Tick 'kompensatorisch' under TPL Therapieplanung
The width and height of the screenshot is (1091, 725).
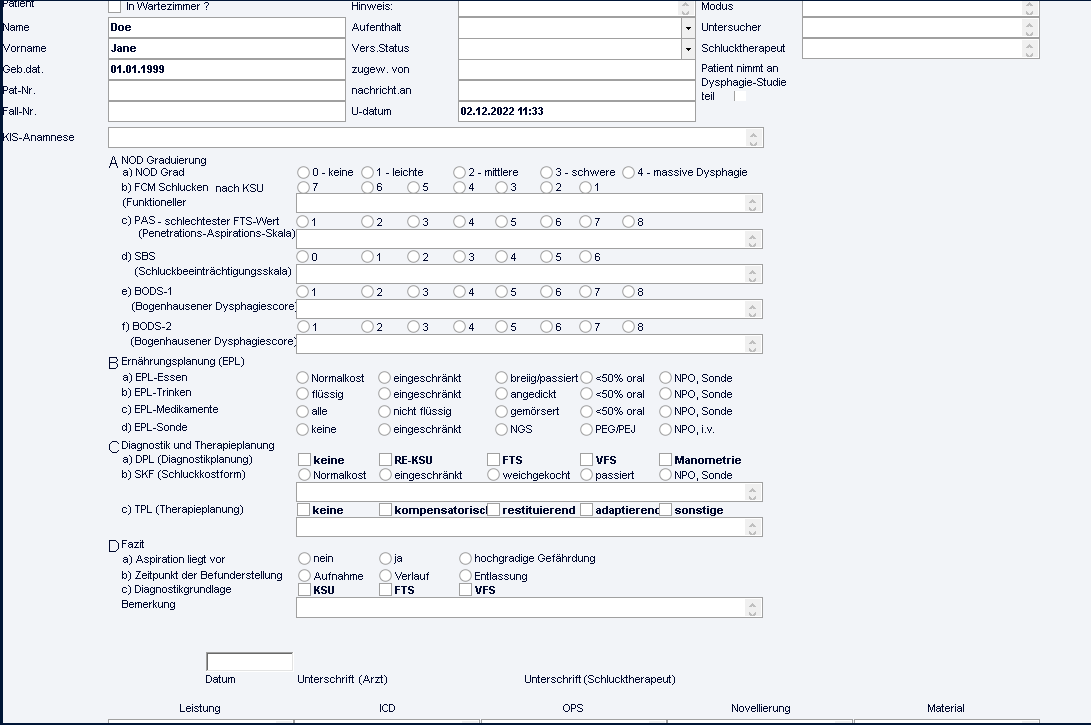point(385,510)
